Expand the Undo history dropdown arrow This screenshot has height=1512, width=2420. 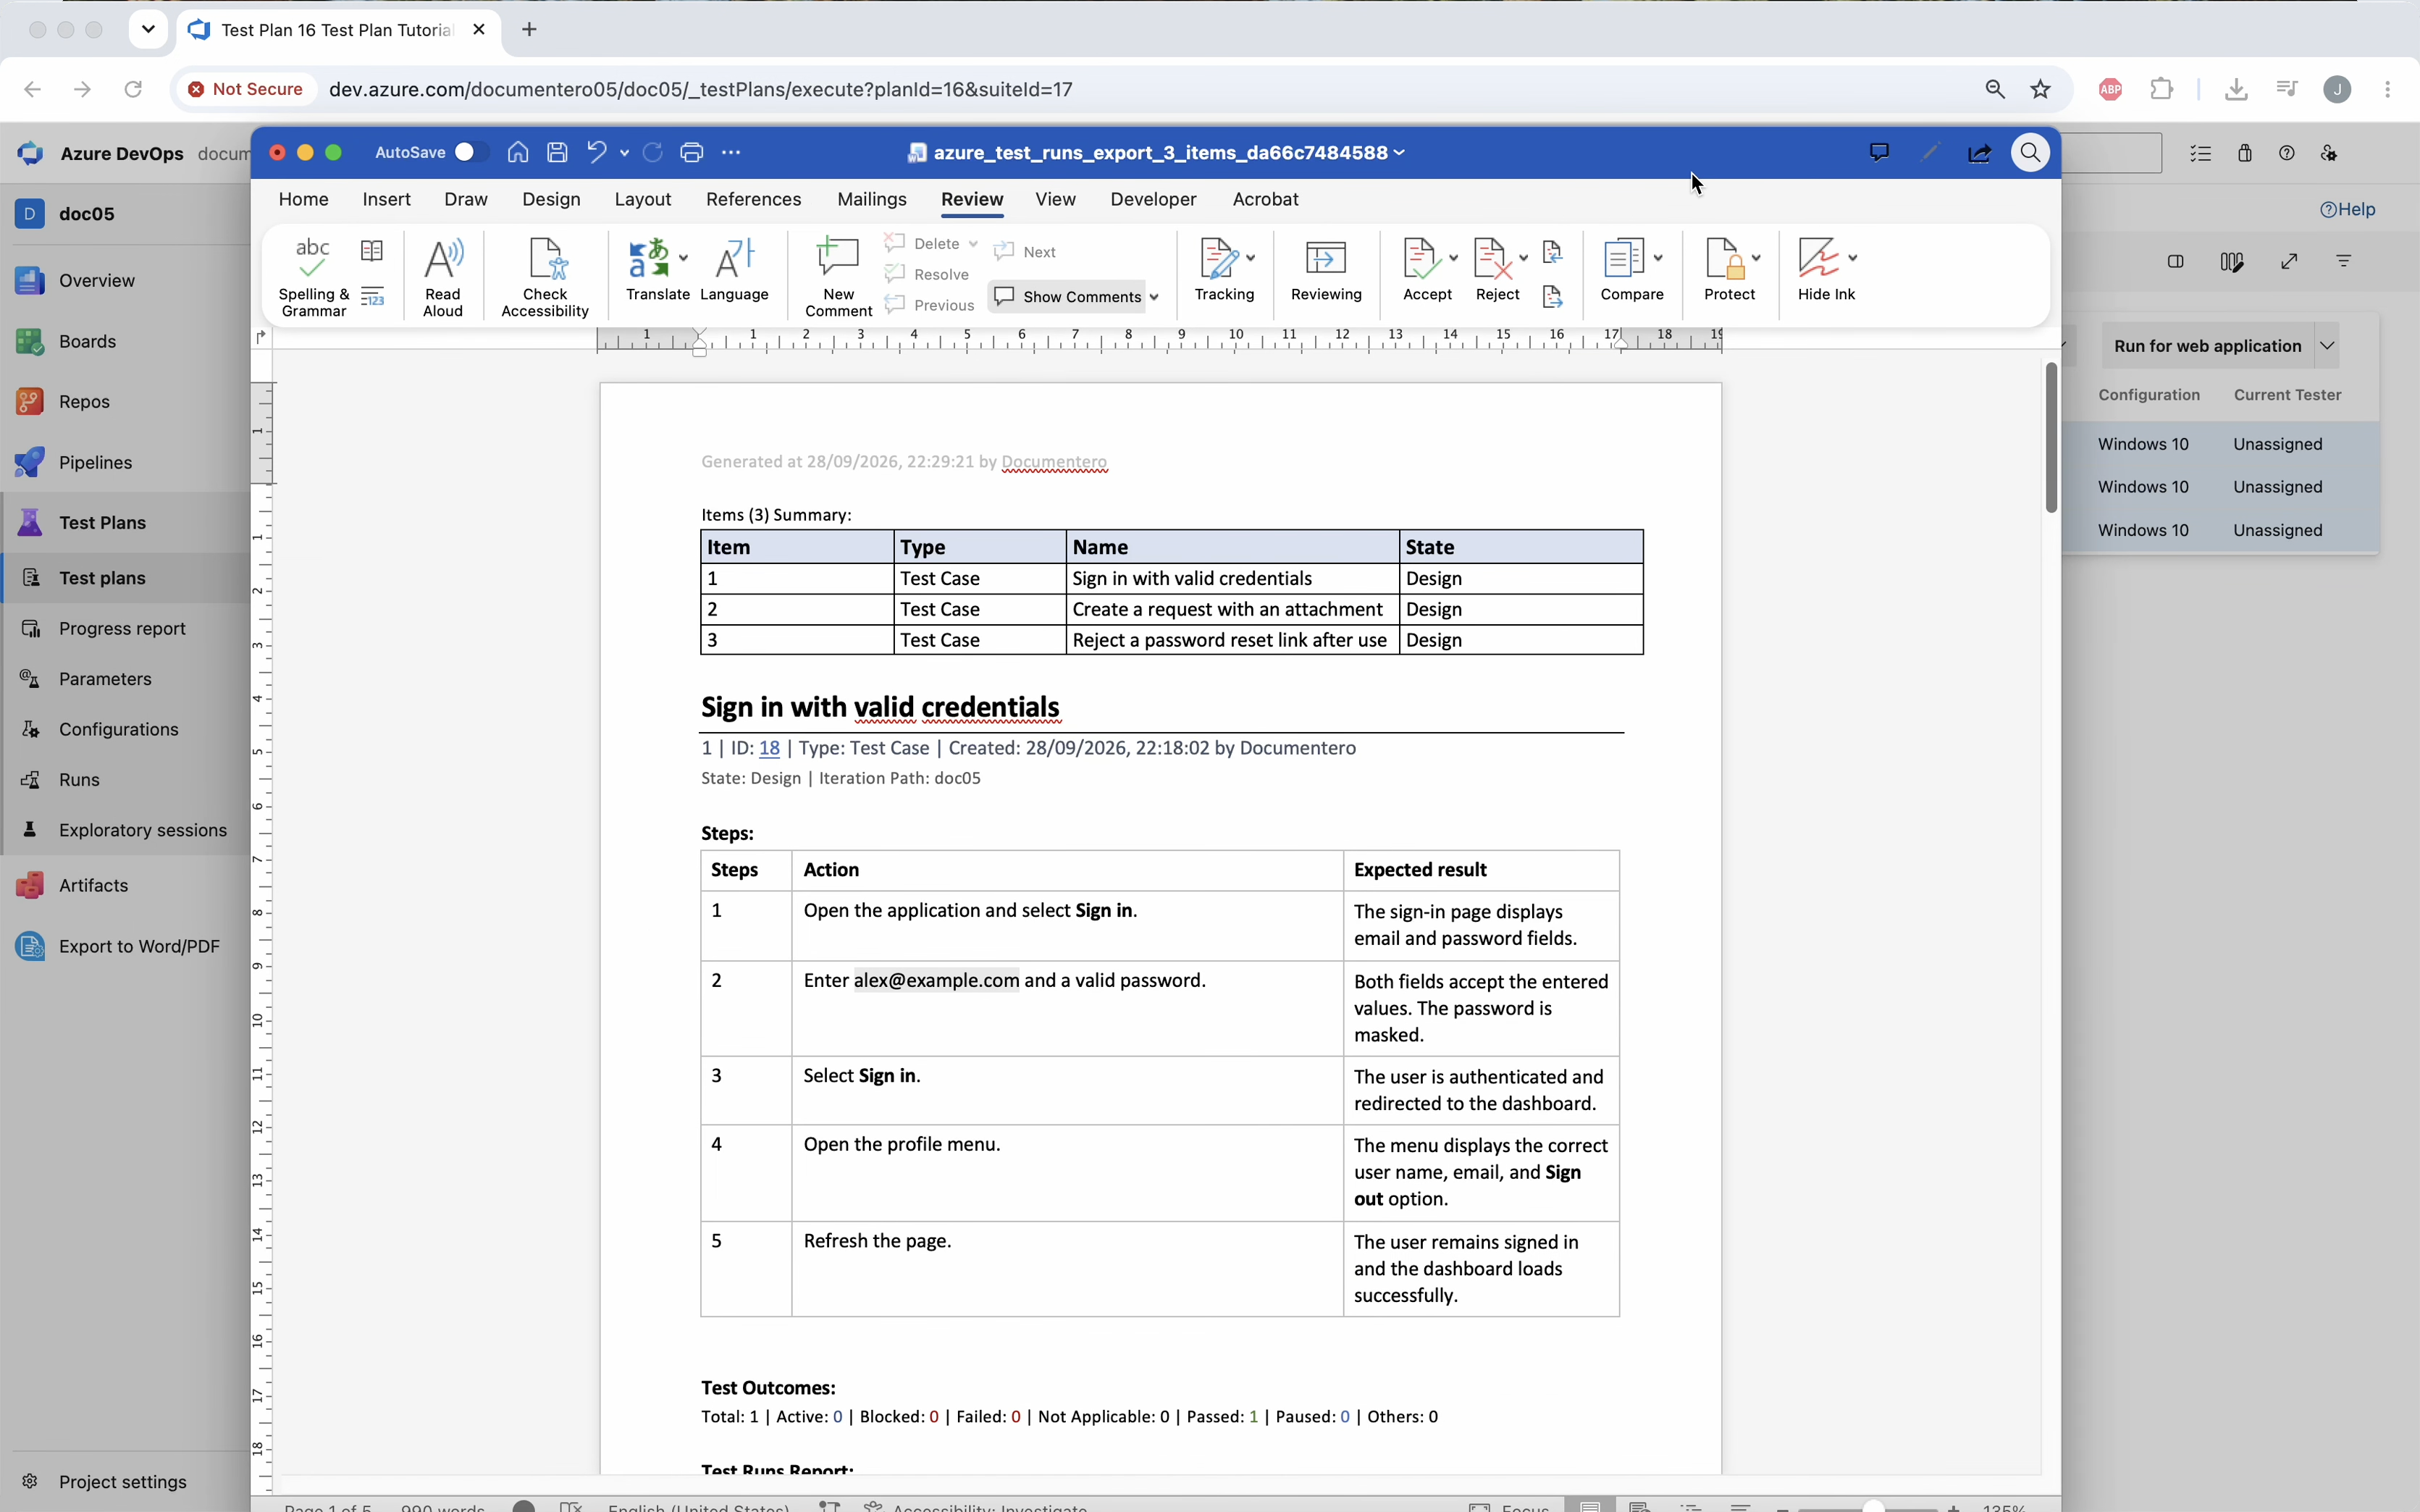(x=625, y=153)
